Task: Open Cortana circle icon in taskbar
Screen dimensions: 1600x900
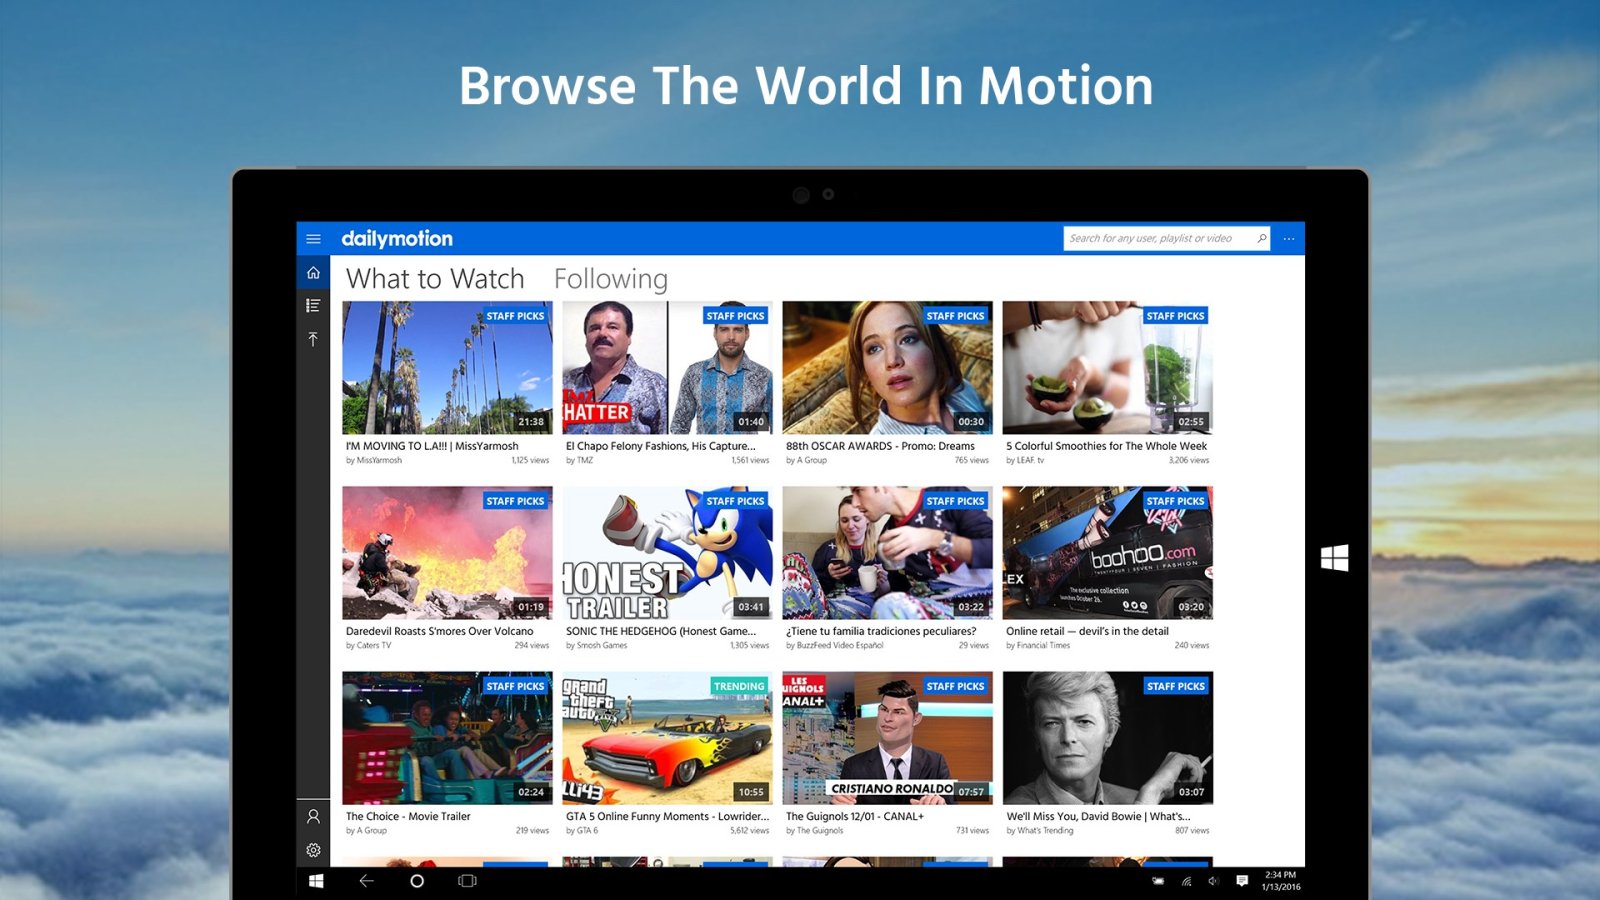Action: pyautogui.click(x=417, y=881)
